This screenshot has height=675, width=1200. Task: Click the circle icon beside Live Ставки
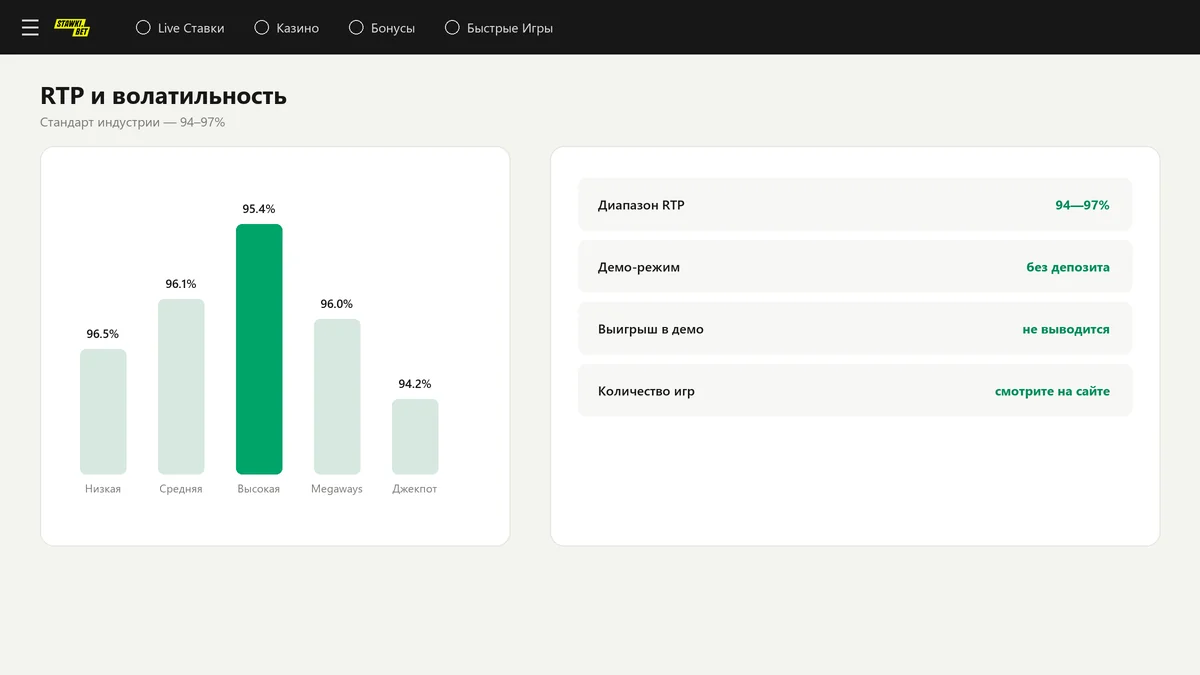point(143,28)
